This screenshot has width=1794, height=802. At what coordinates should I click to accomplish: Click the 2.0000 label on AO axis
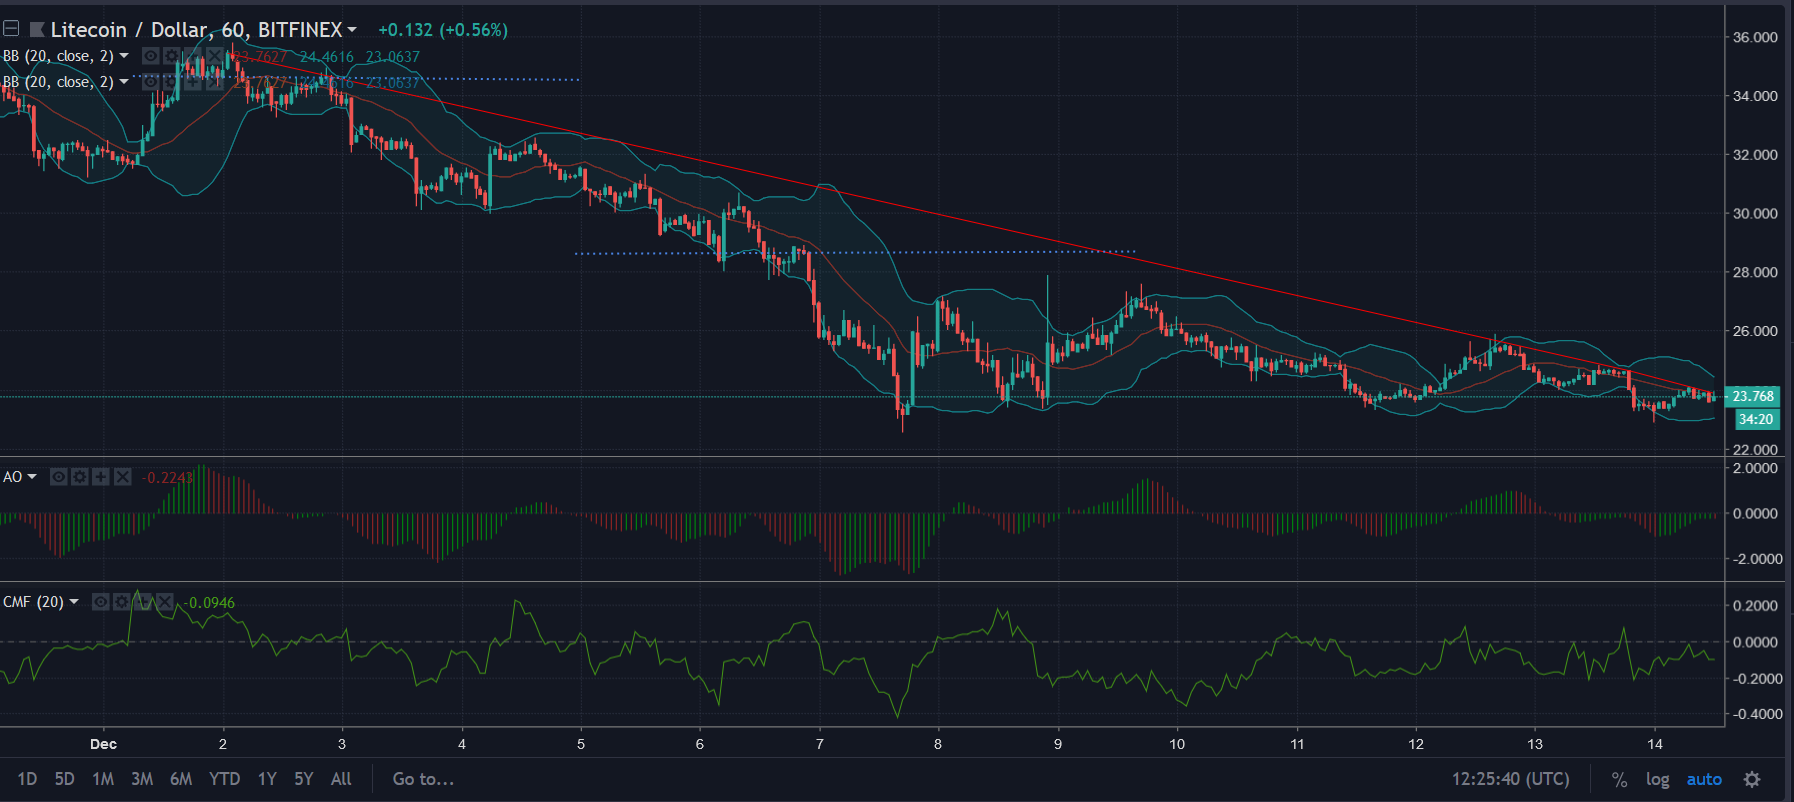[1756, 468]
